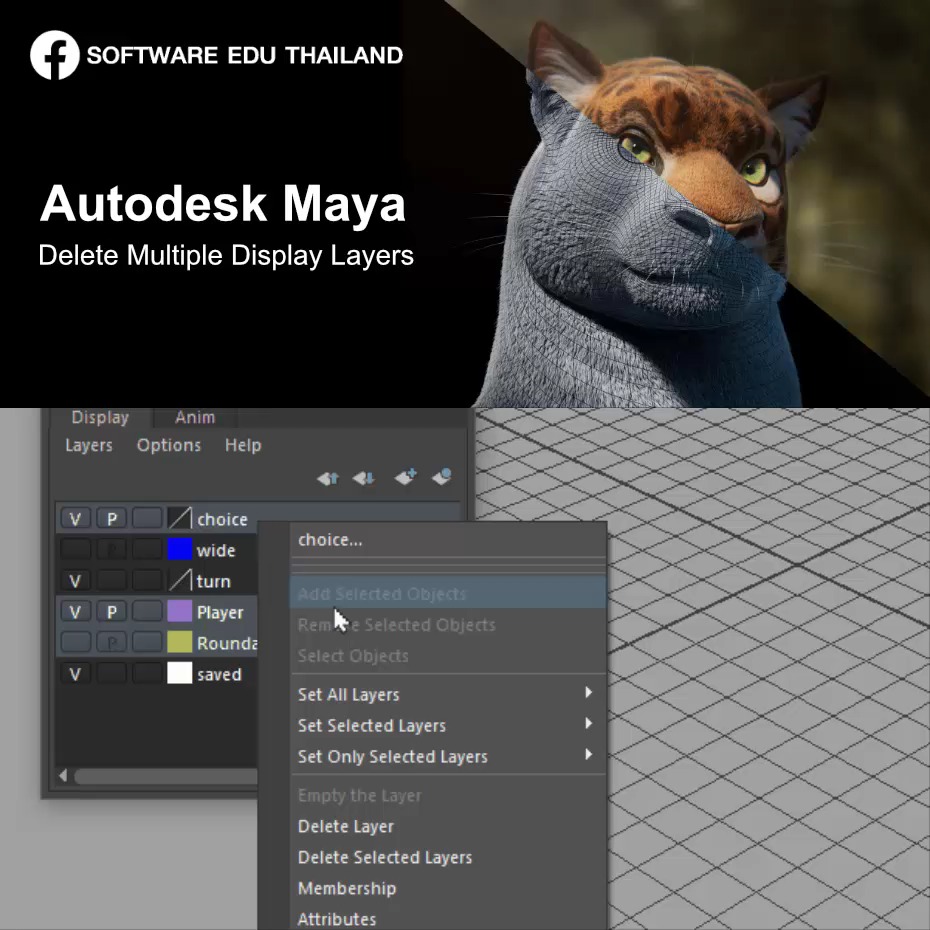Click the SOFTWARE EDU THAILAND page name

244,55
